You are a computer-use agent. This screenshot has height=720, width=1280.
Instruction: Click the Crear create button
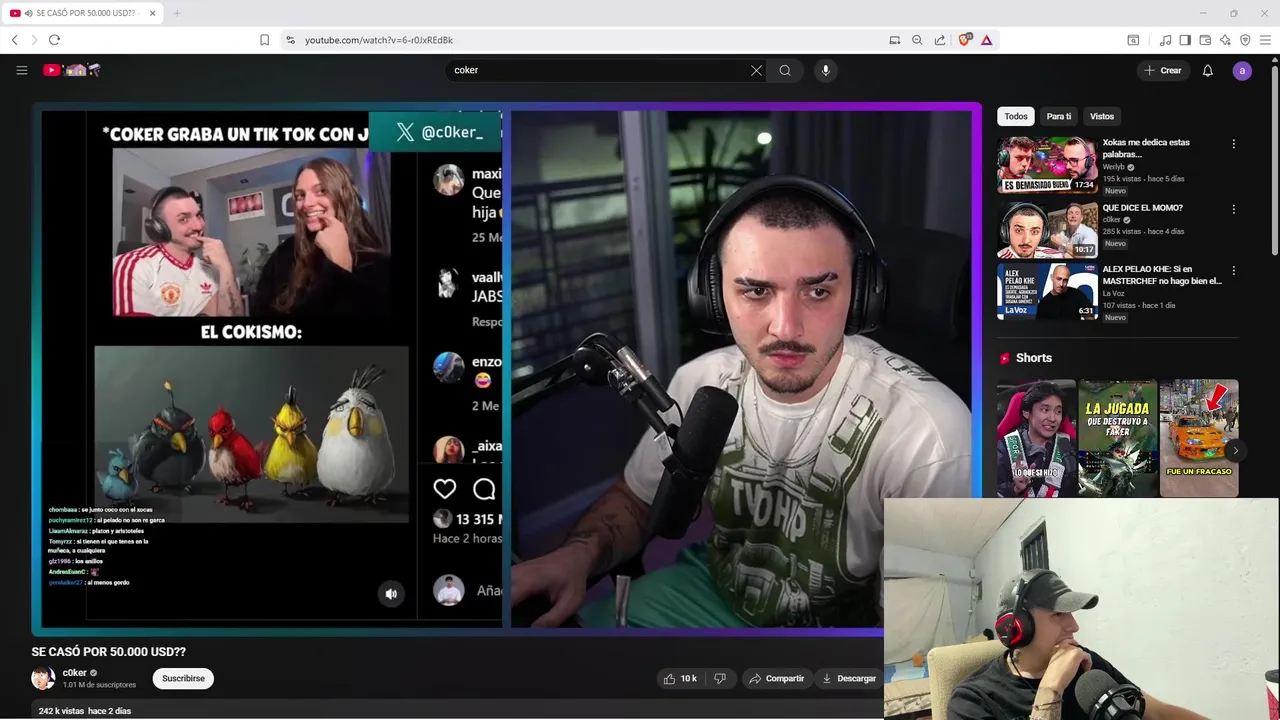click(x=1163, y=70)
